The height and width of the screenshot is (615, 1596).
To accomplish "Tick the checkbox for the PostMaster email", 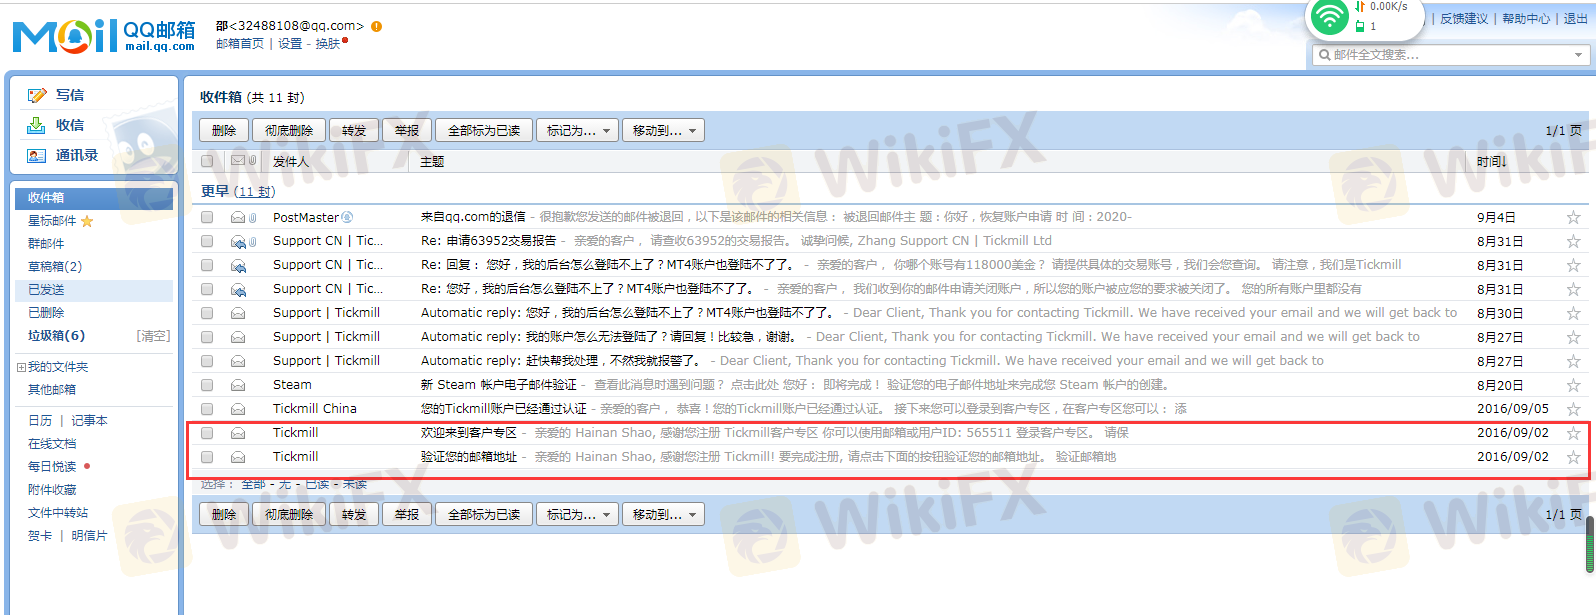I will click(207, 217).
